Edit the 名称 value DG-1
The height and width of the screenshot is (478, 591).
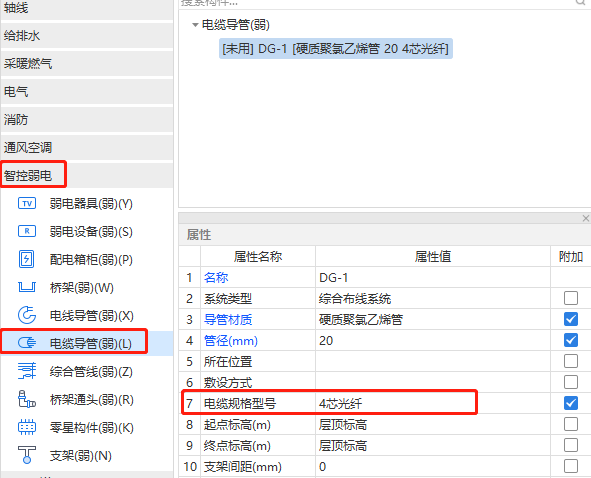tap(433, 277)
